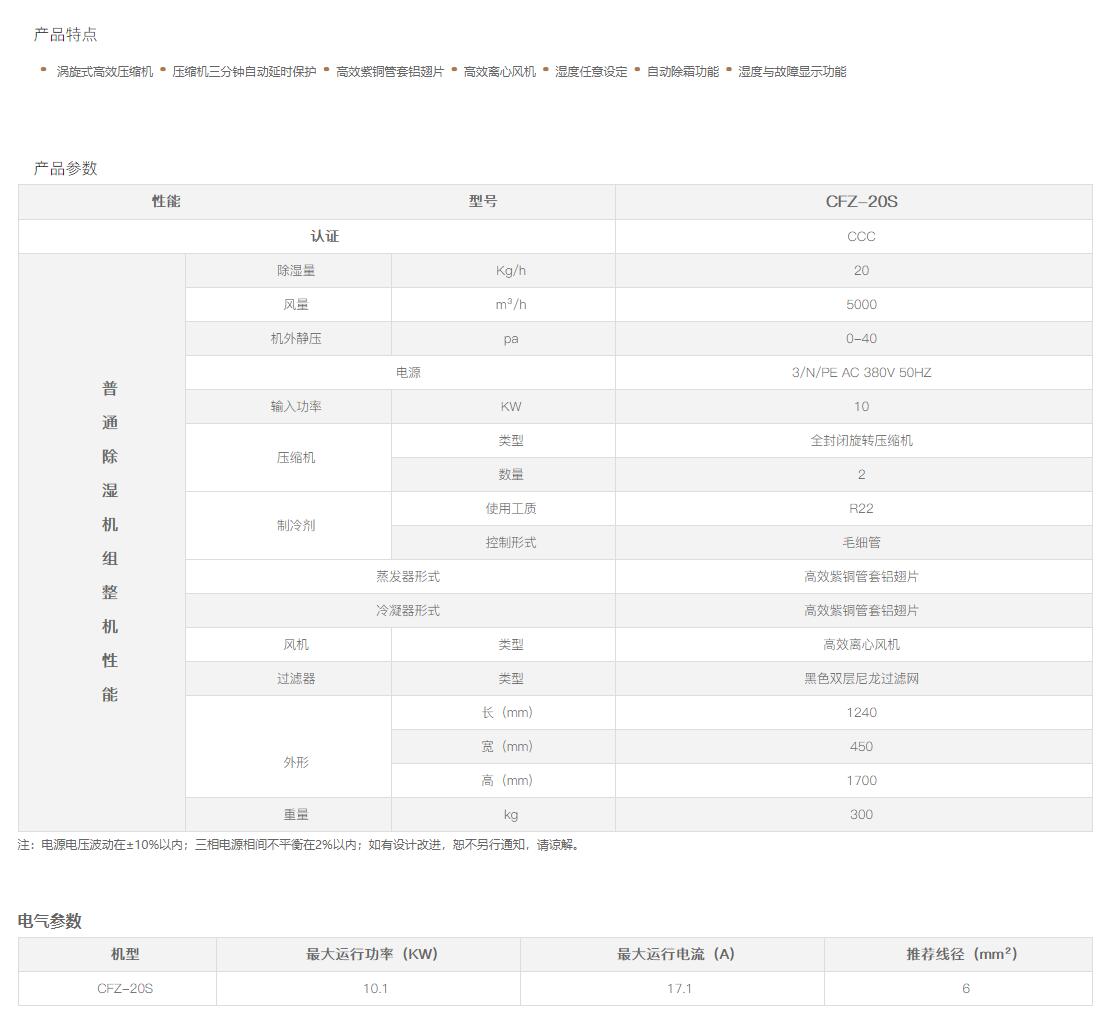Click the 17.1 maximum current value
The width and height of the screenshot is (1115, 1032).
(679, 989)
